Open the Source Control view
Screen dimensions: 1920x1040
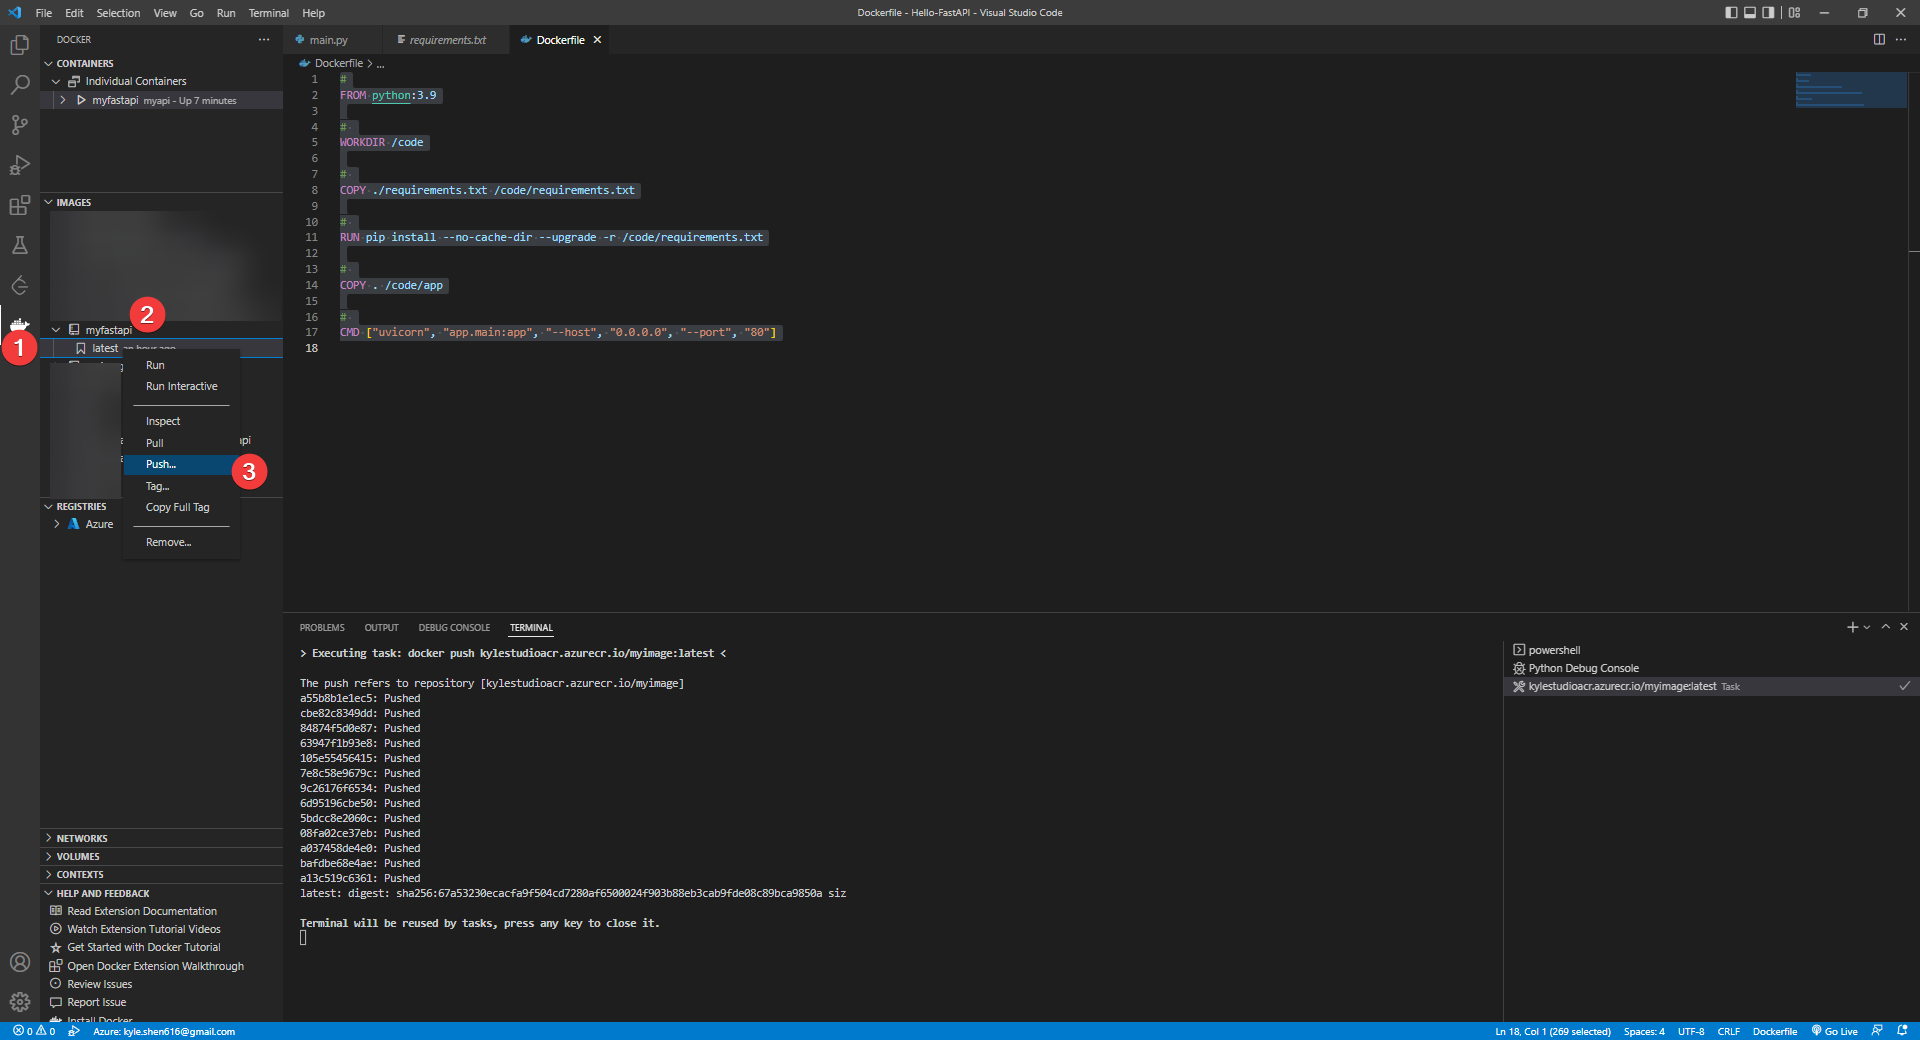point(20,125)
